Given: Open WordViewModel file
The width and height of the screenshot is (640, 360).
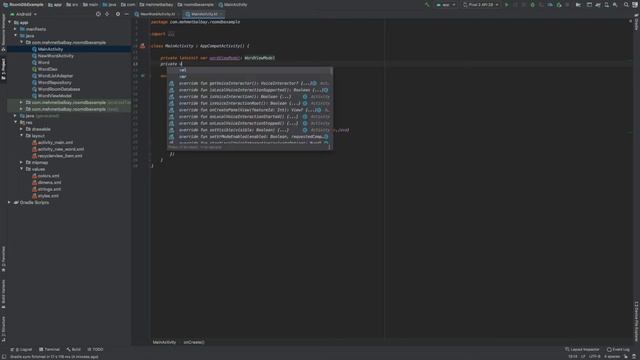Looking at the screenshot, I should point(54,96).
